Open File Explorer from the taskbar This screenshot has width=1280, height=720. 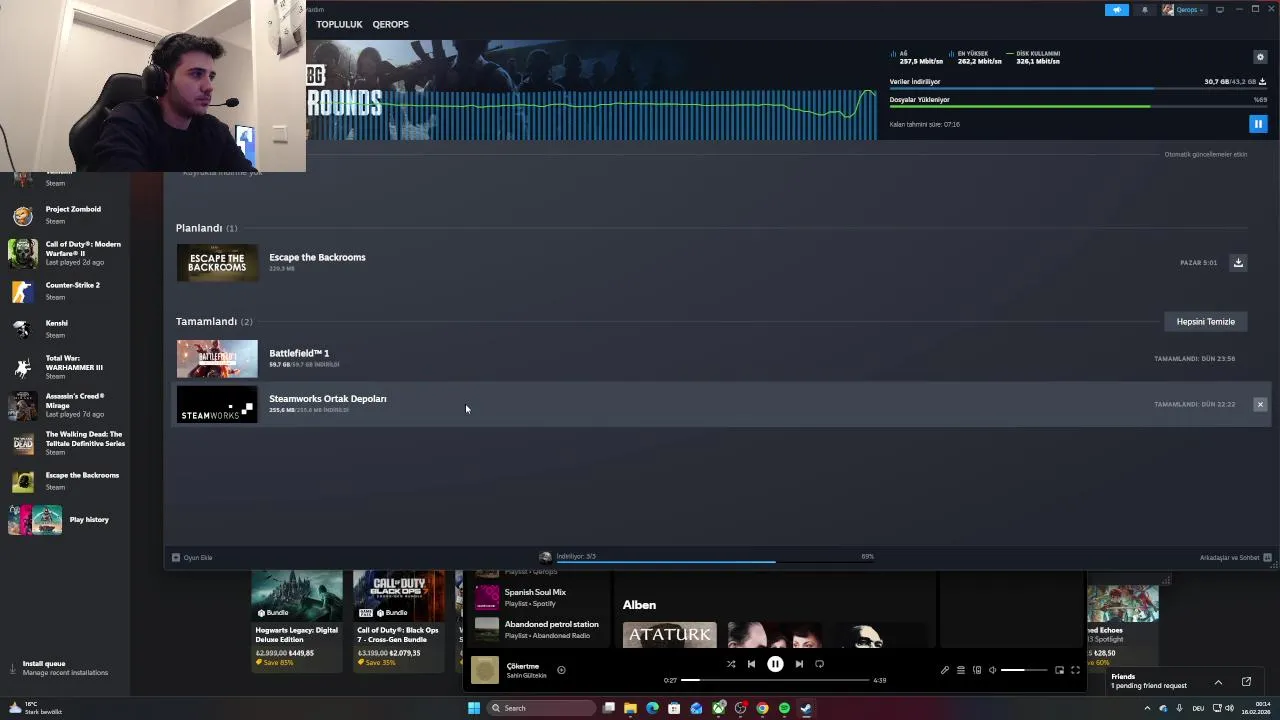tap(630, 708)
